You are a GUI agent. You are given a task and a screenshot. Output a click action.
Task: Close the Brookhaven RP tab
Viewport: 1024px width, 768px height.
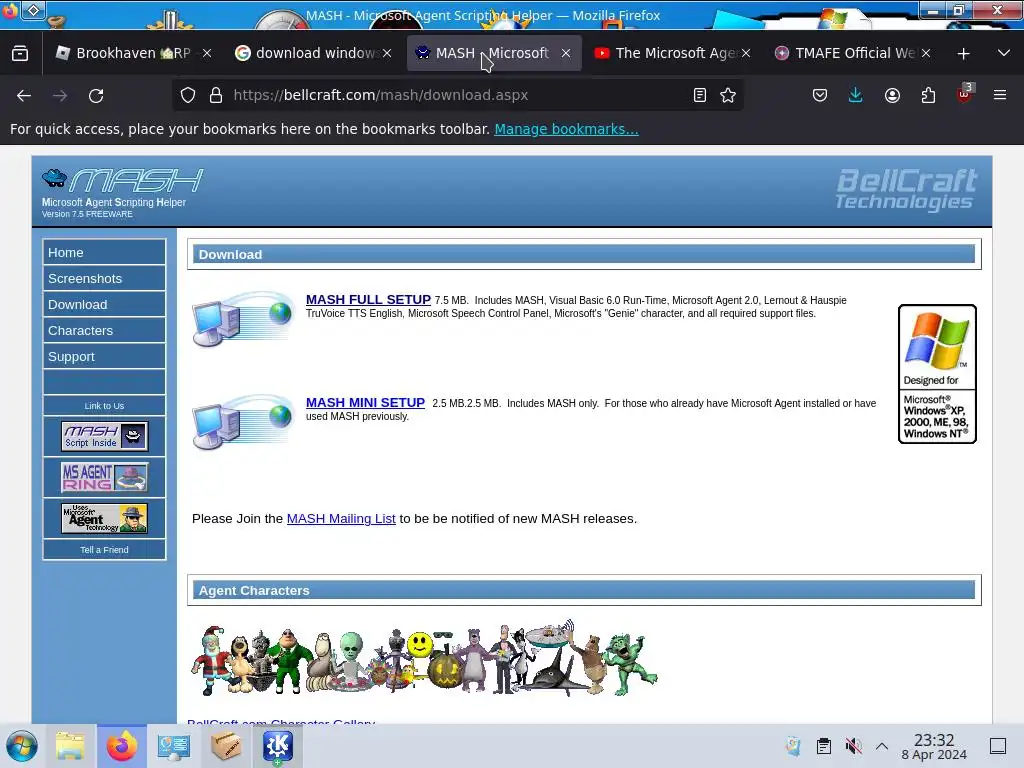click(x=207, y=54)
